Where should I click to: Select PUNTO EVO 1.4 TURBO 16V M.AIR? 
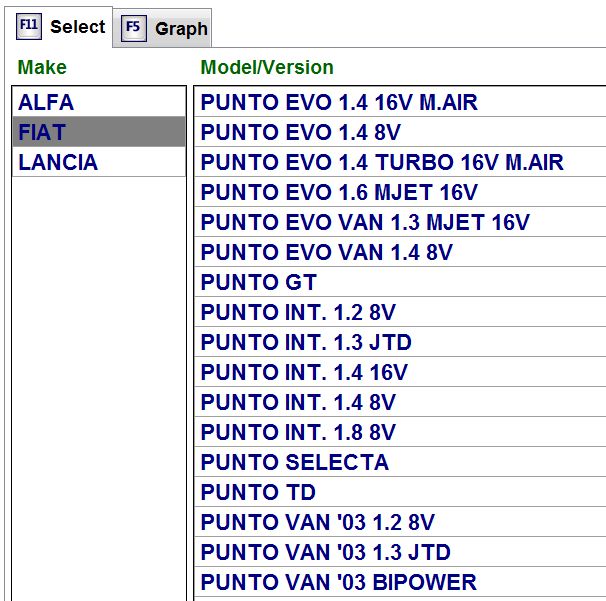(x=400, y=162)
